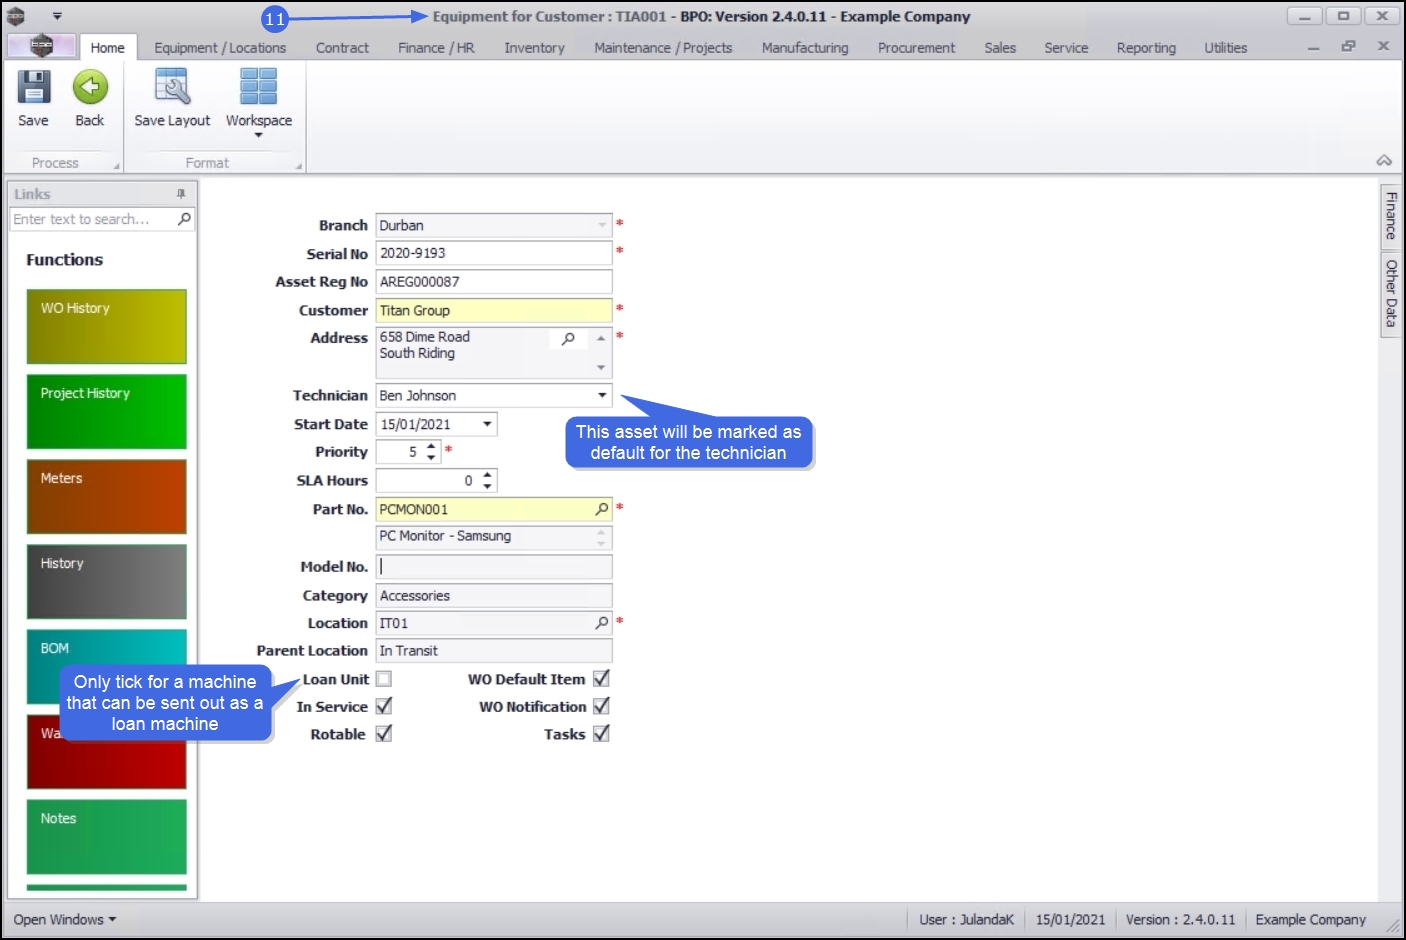Open the Finance side panel tab
Viewport: 1406px width, 940px height.
tap(1391, 215)
